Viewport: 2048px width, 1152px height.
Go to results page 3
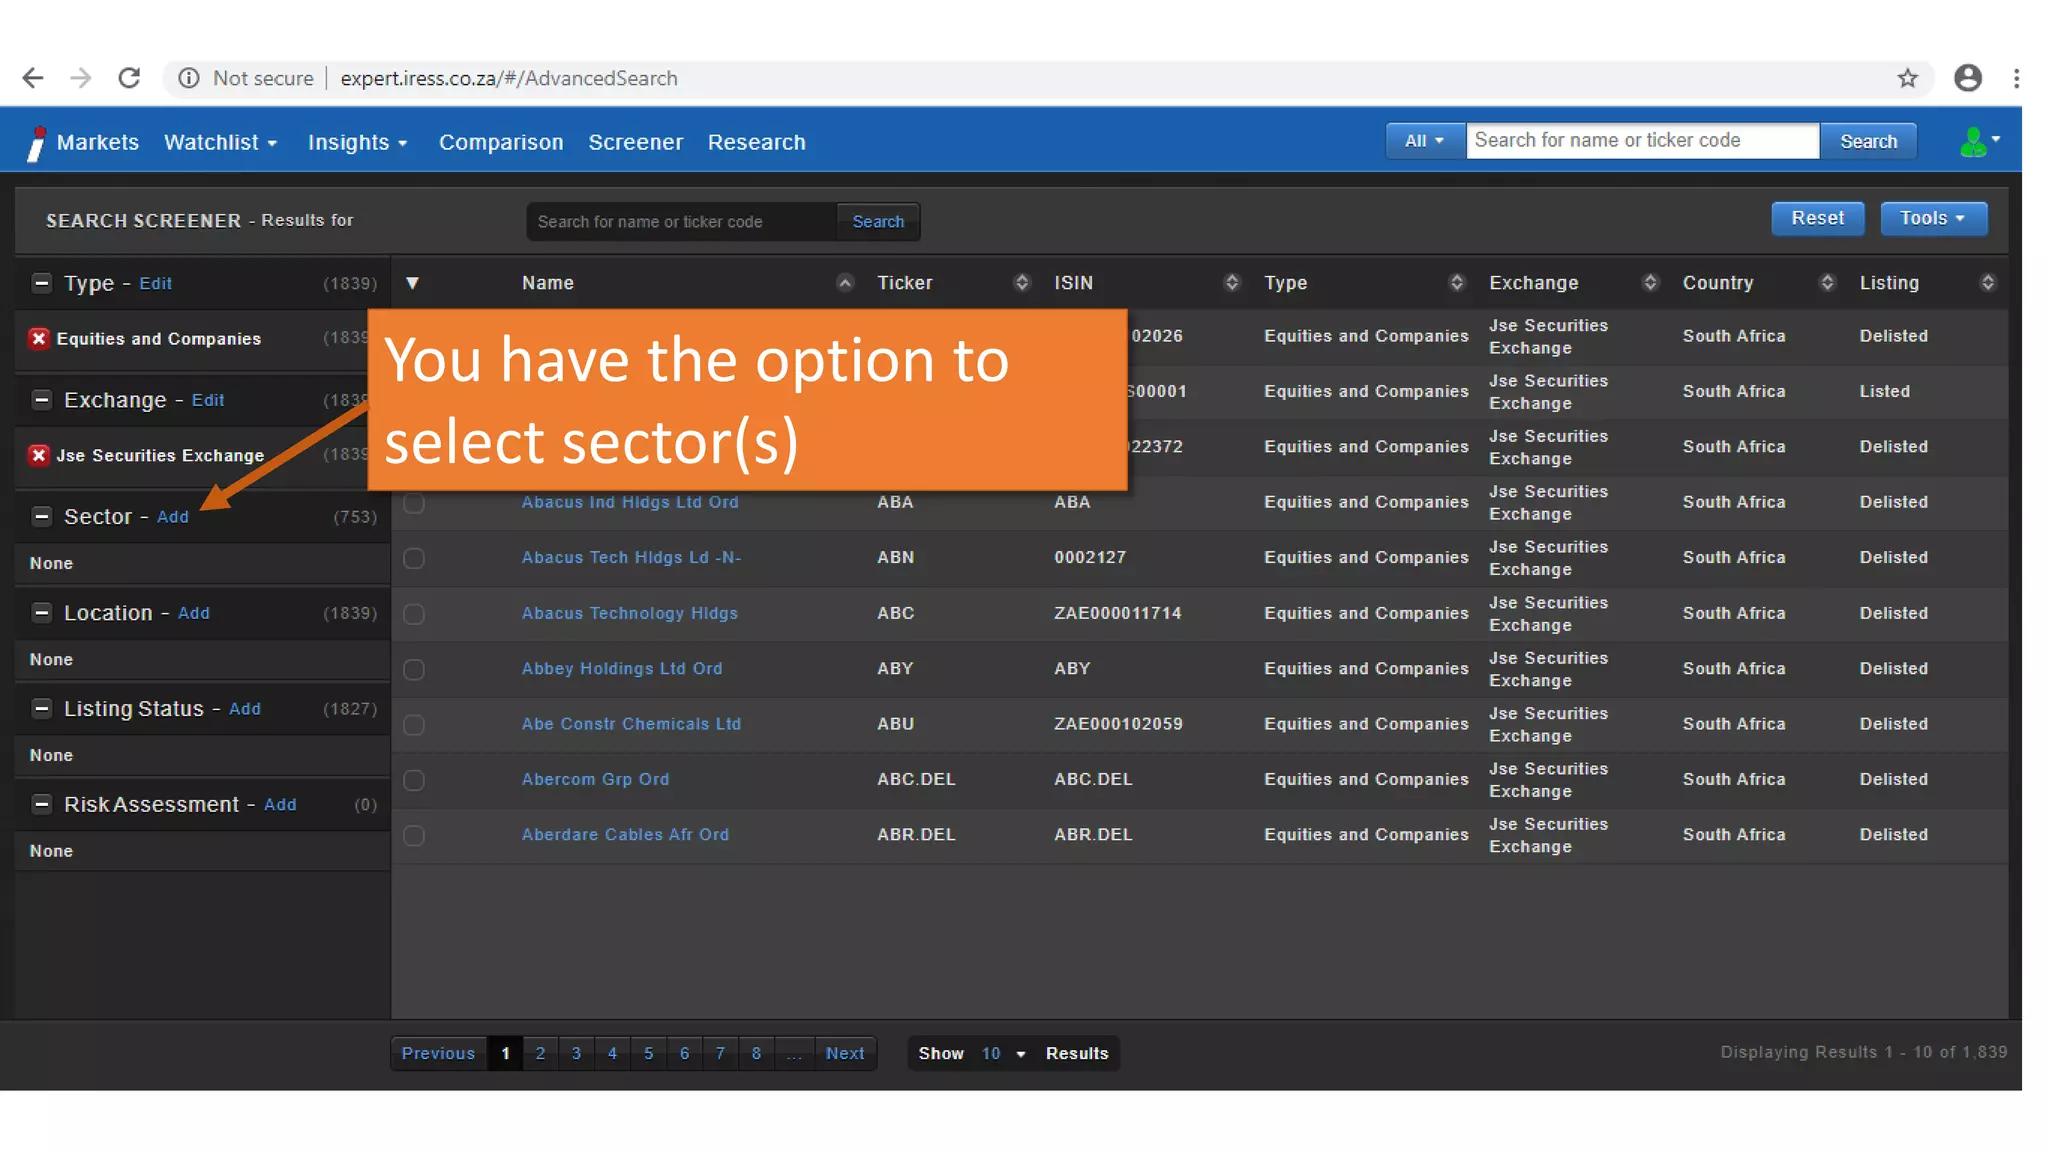click(576, 1053)
